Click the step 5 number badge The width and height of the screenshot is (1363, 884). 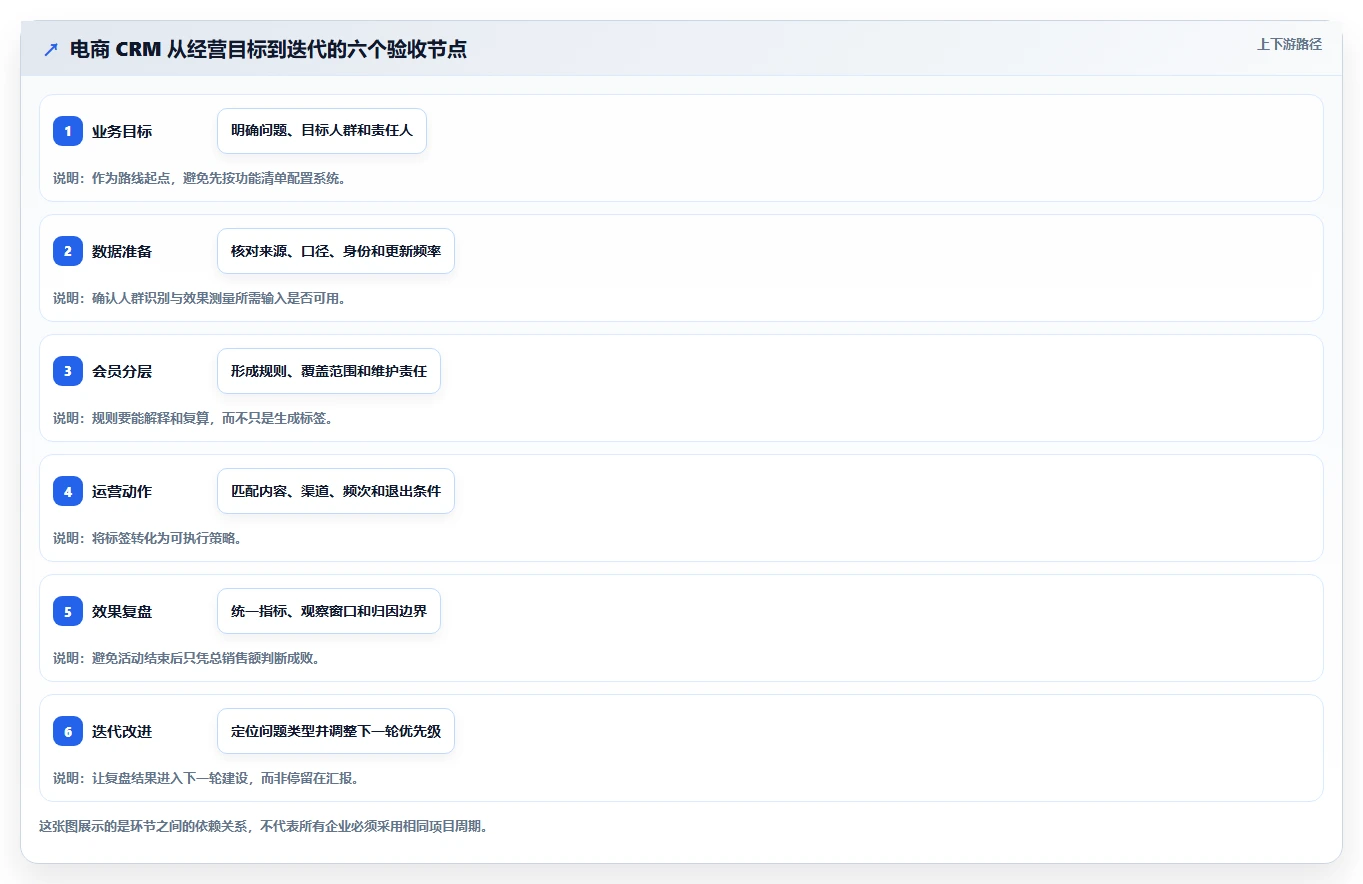(x=68, y=611)
